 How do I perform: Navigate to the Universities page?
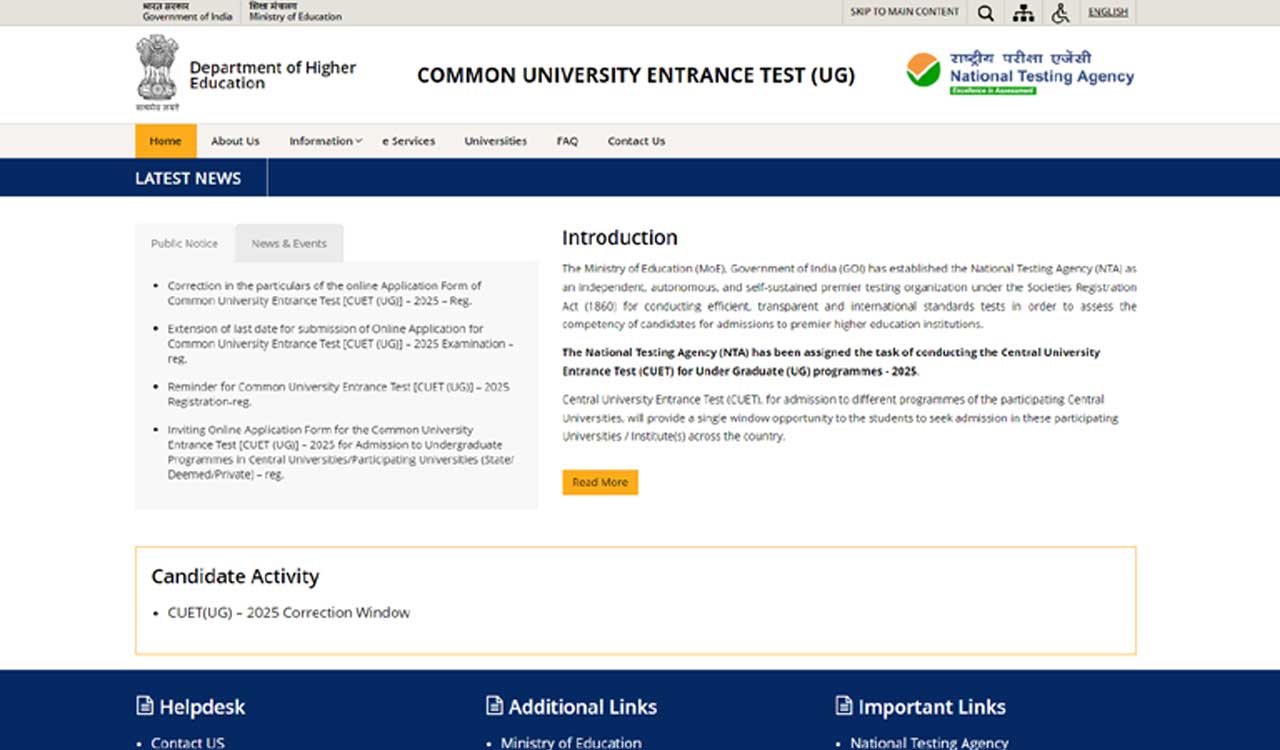point(495,141)
